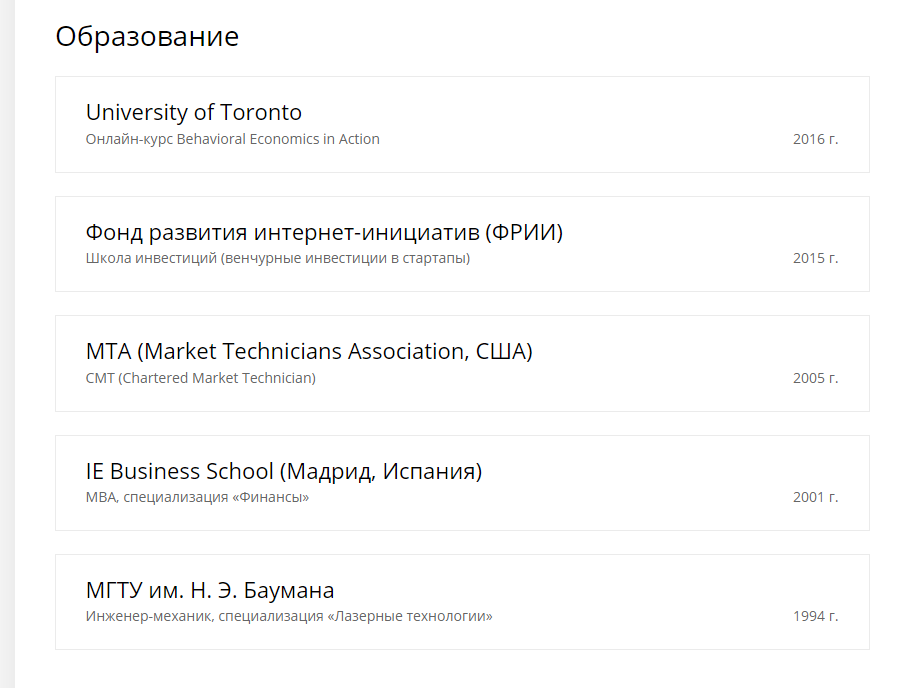Open the Фонд развития интернет-инициатив (ФРИИ) title
The image size is (902, 688).
[x=325, y=232]
